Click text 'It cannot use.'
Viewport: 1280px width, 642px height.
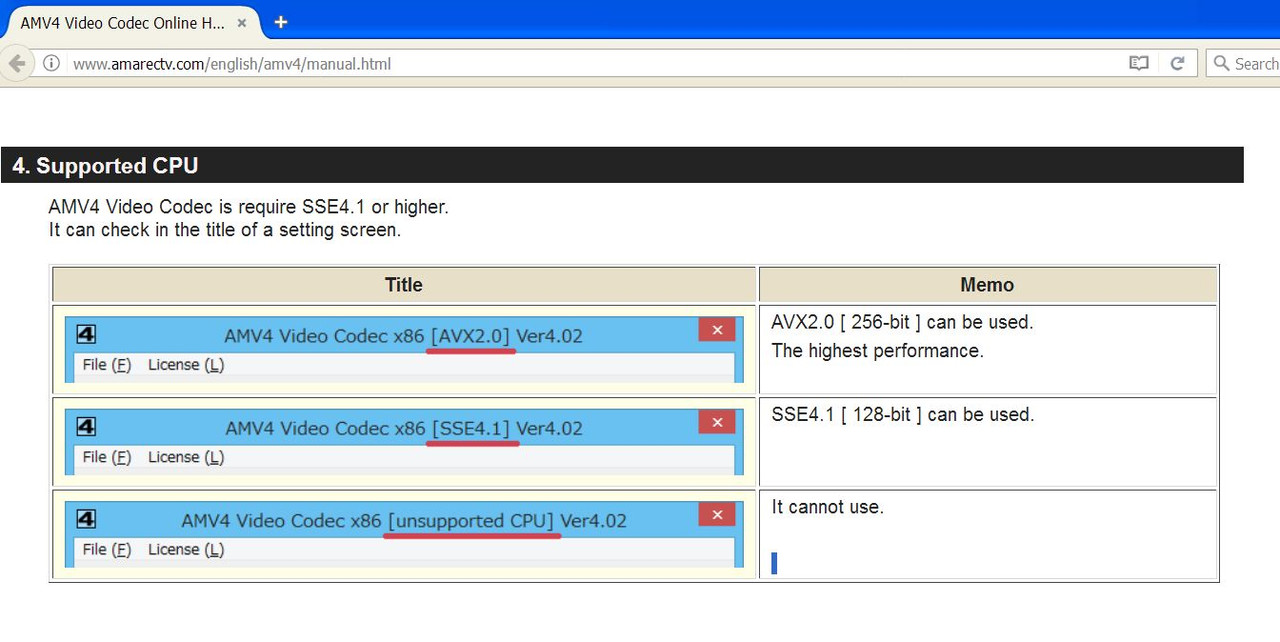click(x=828, y=507)
